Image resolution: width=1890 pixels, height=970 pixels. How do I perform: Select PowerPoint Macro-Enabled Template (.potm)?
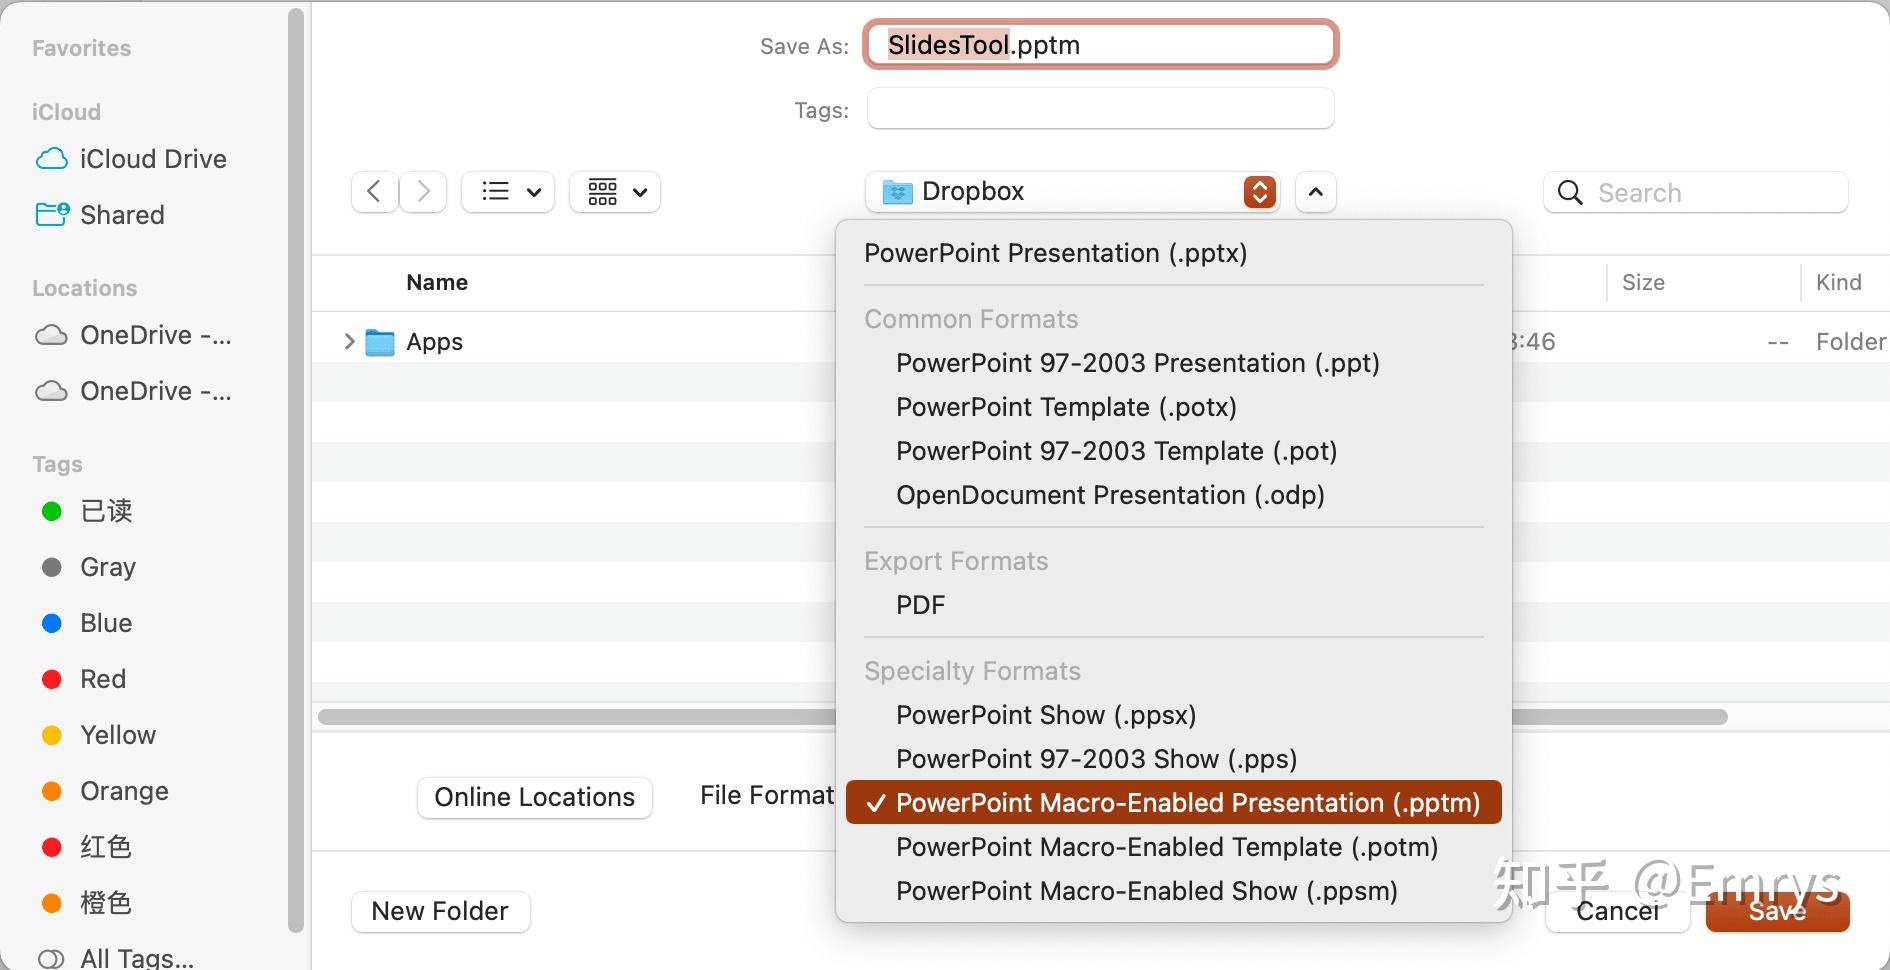tap(1166, 847)
